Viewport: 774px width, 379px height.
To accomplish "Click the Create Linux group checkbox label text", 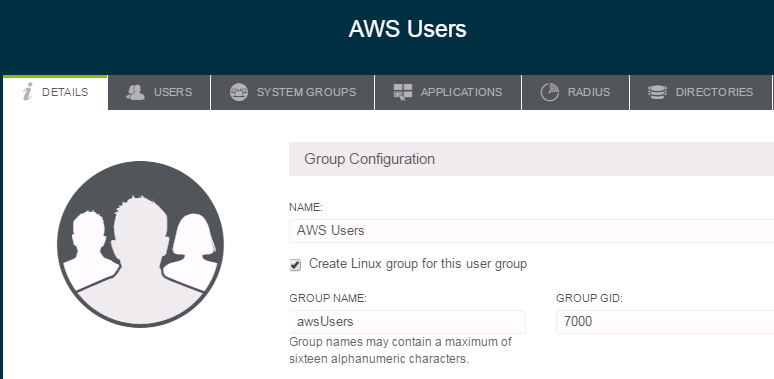I will point(418,264).
